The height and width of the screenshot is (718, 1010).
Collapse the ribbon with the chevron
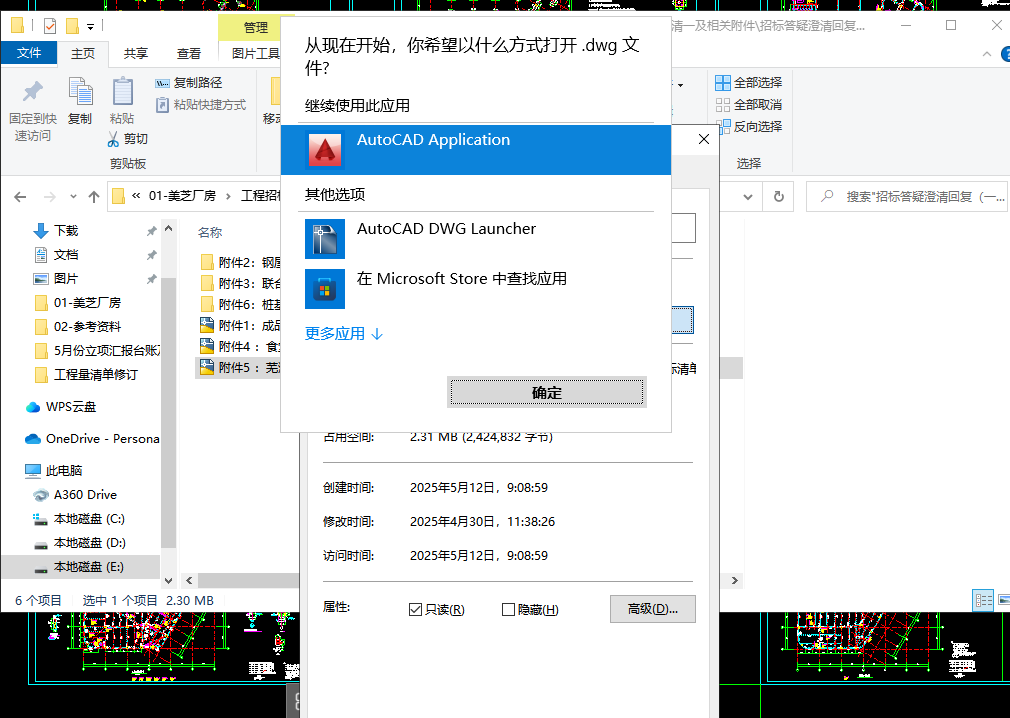986,55
